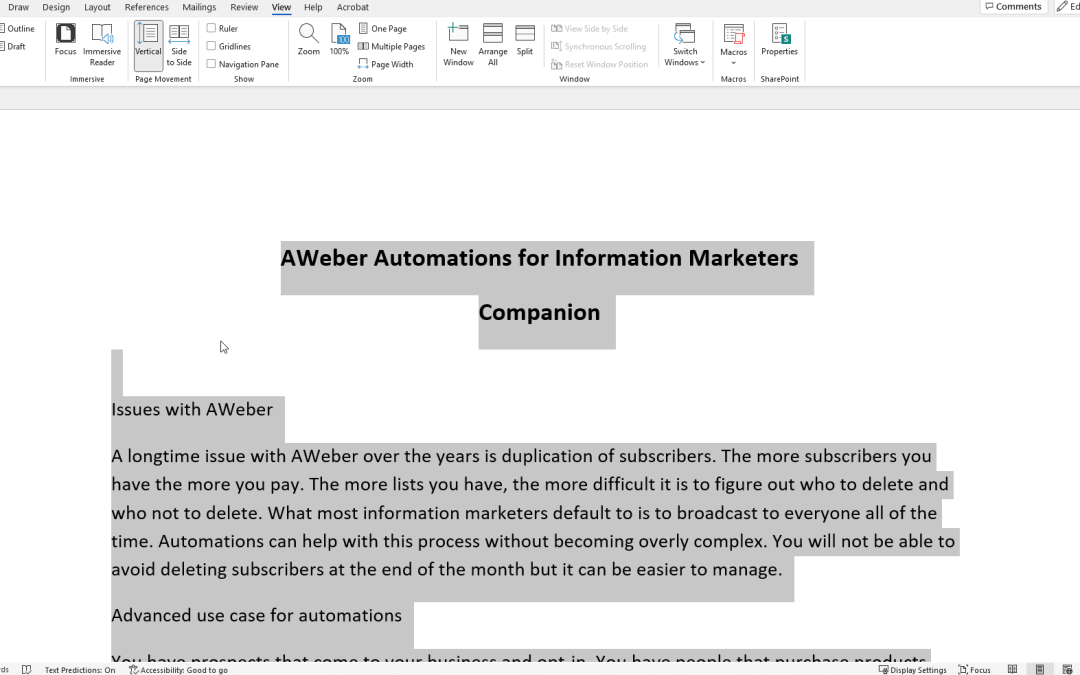Open the Mailings tab
The image size is (1080, 675).
point(199,7)
